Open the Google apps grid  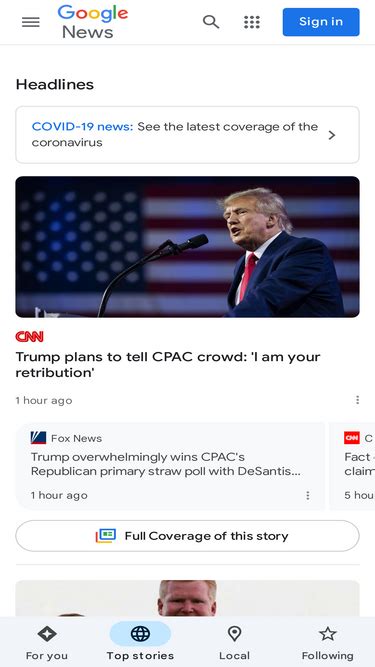(252, 22)
